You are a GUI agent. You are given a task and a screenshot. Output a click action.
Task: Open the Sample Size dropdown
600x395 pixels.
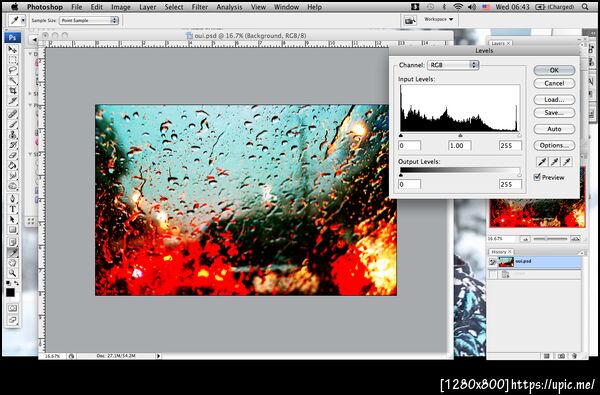point(88,21)
